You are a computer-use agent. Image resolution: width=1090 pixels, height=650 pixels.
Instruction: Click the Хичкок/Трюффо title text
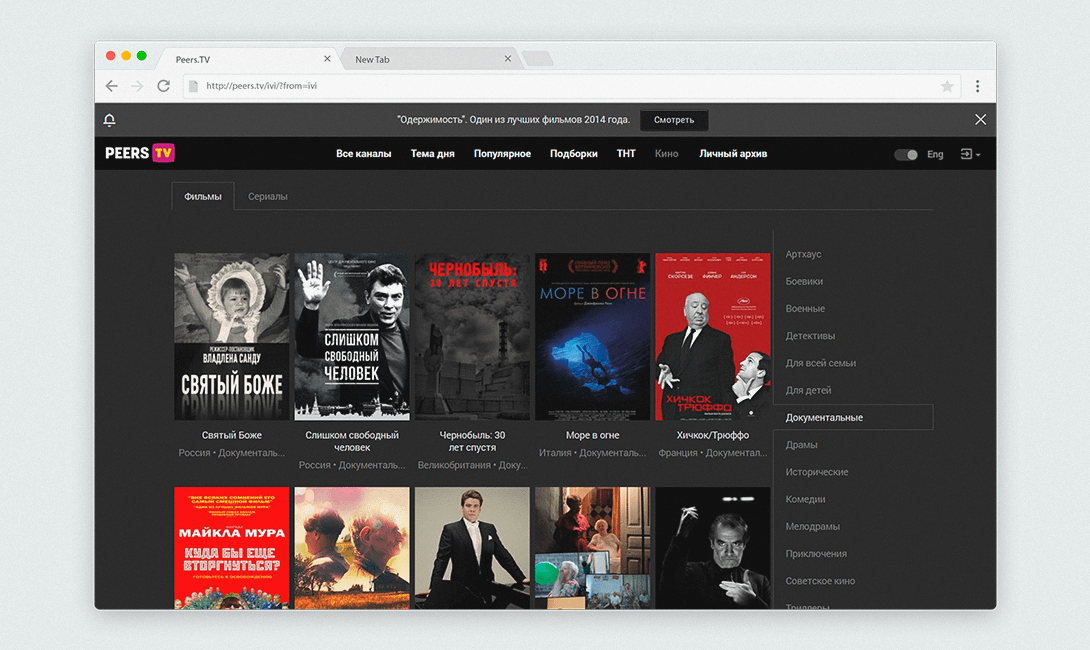(713, 435)
